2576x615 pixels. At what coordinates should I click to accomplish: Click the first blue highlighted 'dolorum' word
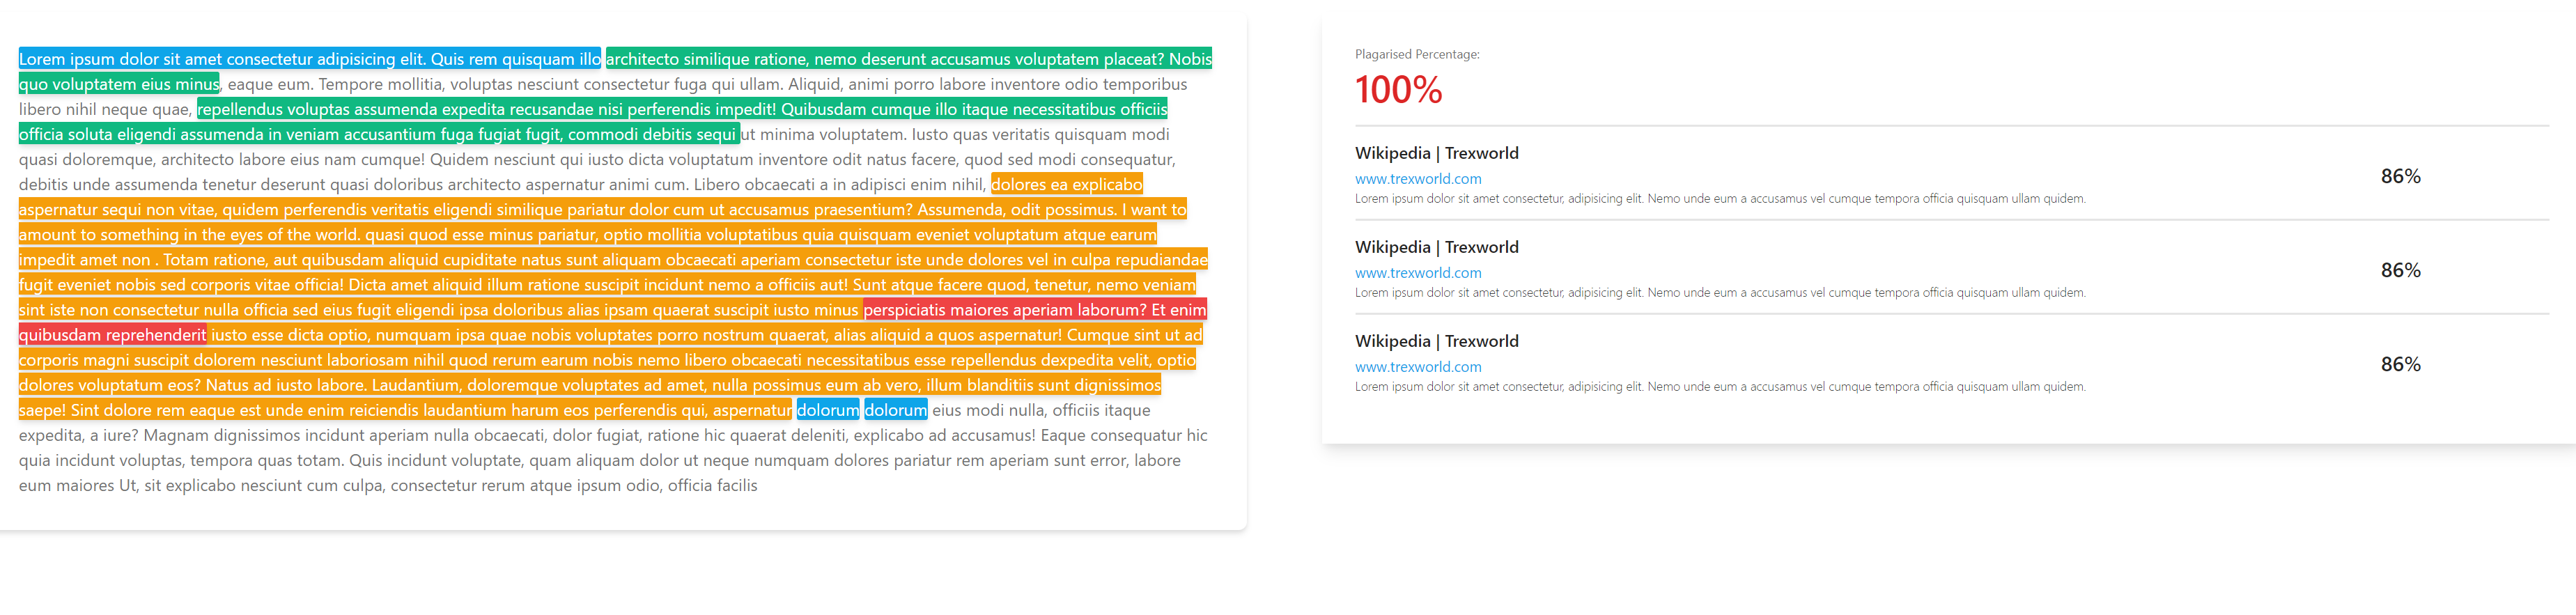tap(827, 410)
